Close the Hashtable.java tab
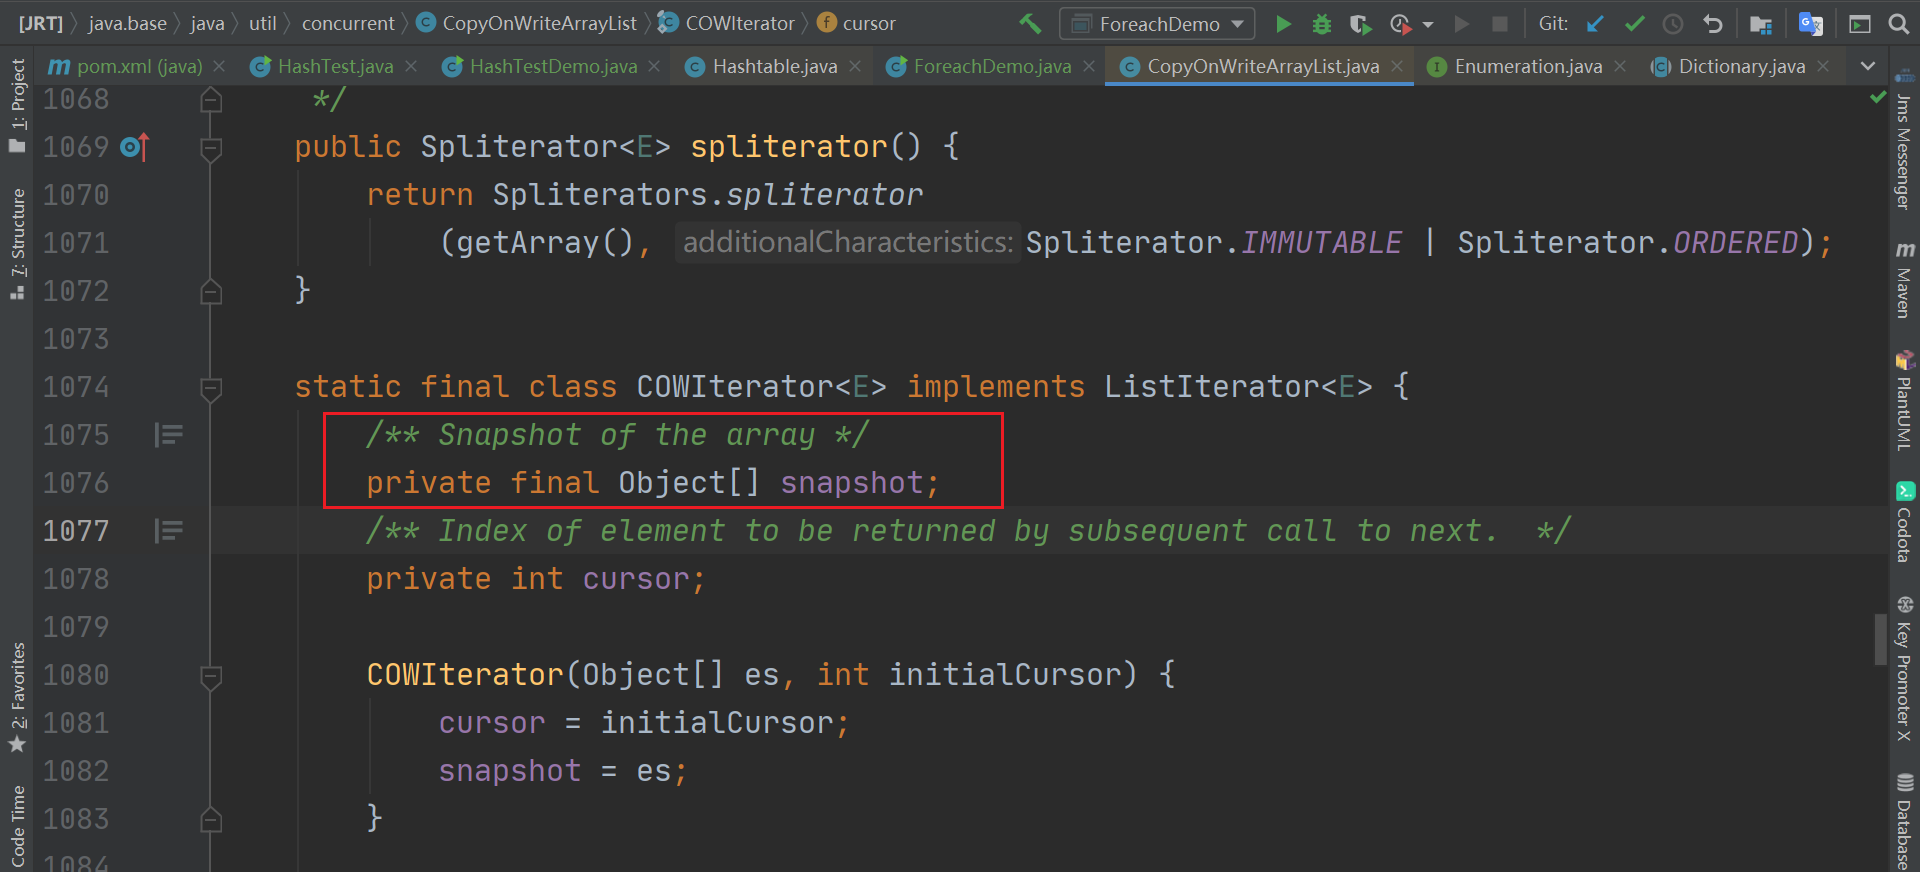Screen dimensions: 1920x872 855,66
